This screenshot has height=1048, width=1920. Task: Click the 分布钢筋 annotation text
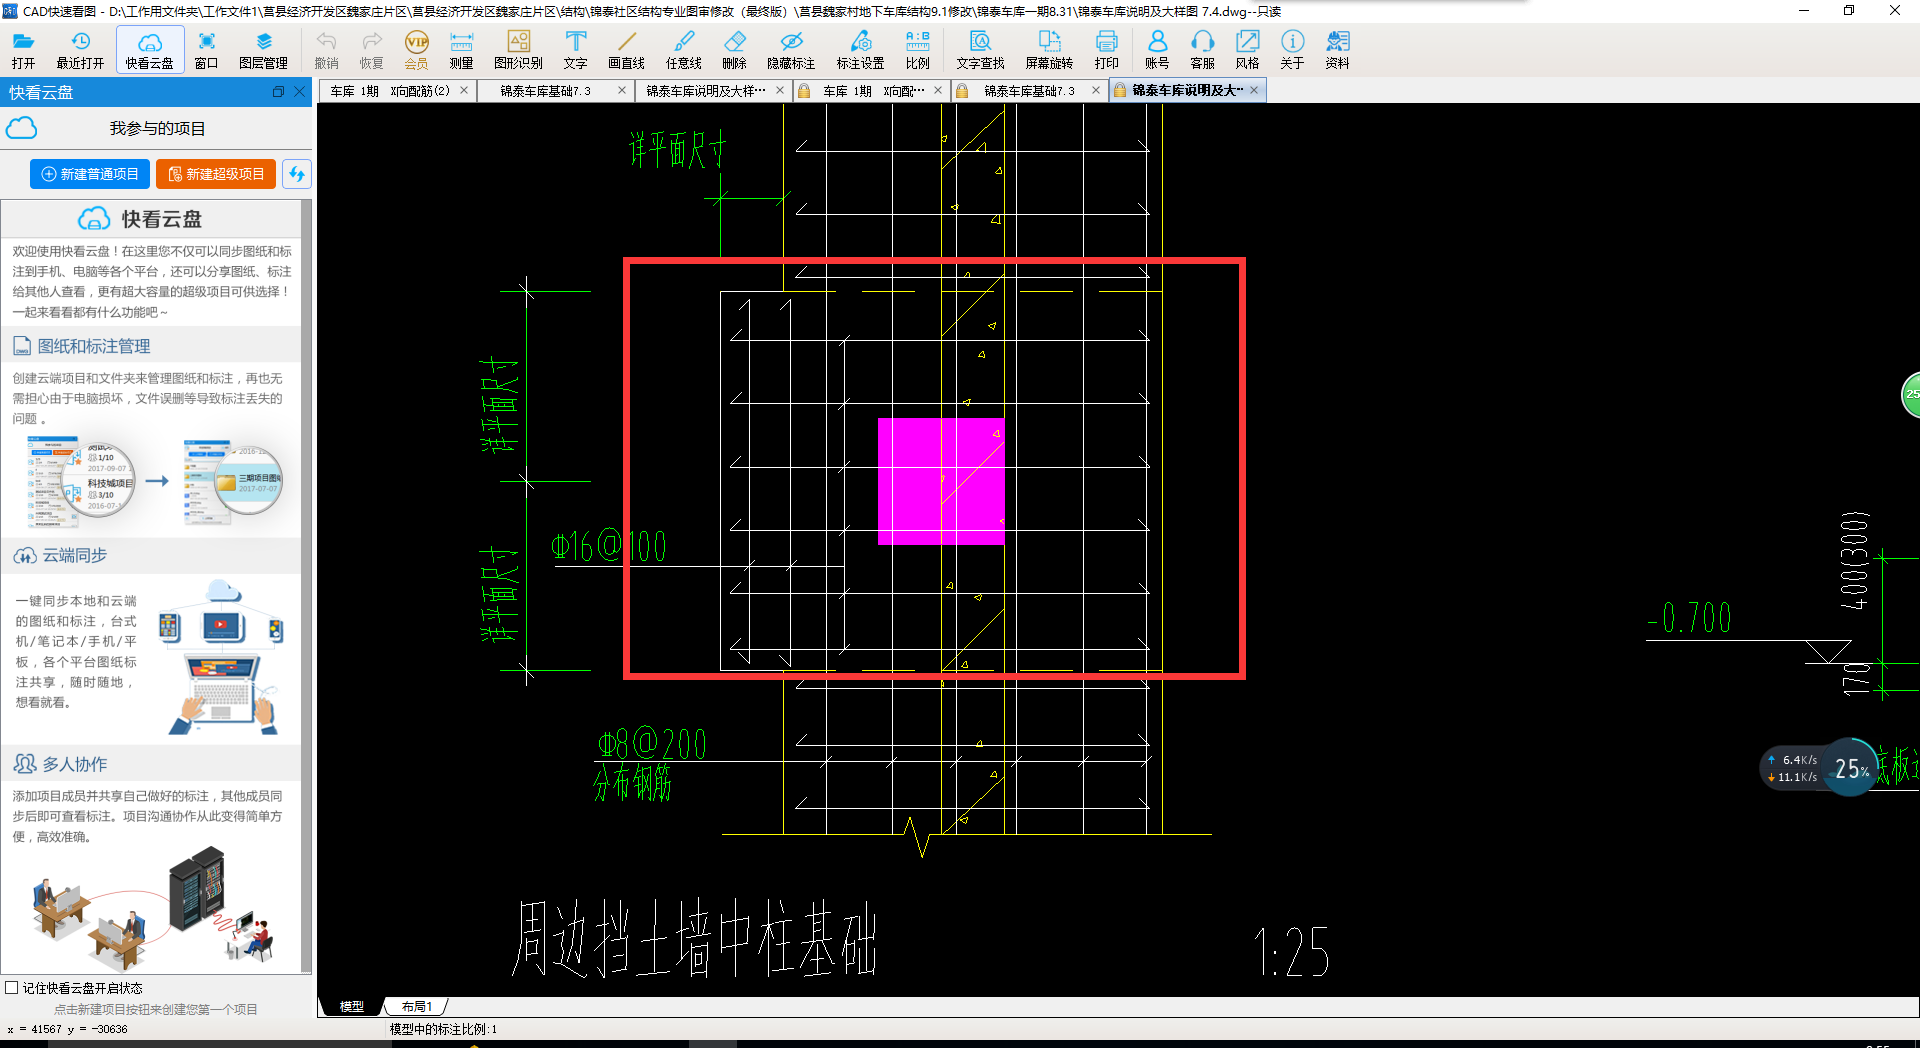[x=632, y=783]
